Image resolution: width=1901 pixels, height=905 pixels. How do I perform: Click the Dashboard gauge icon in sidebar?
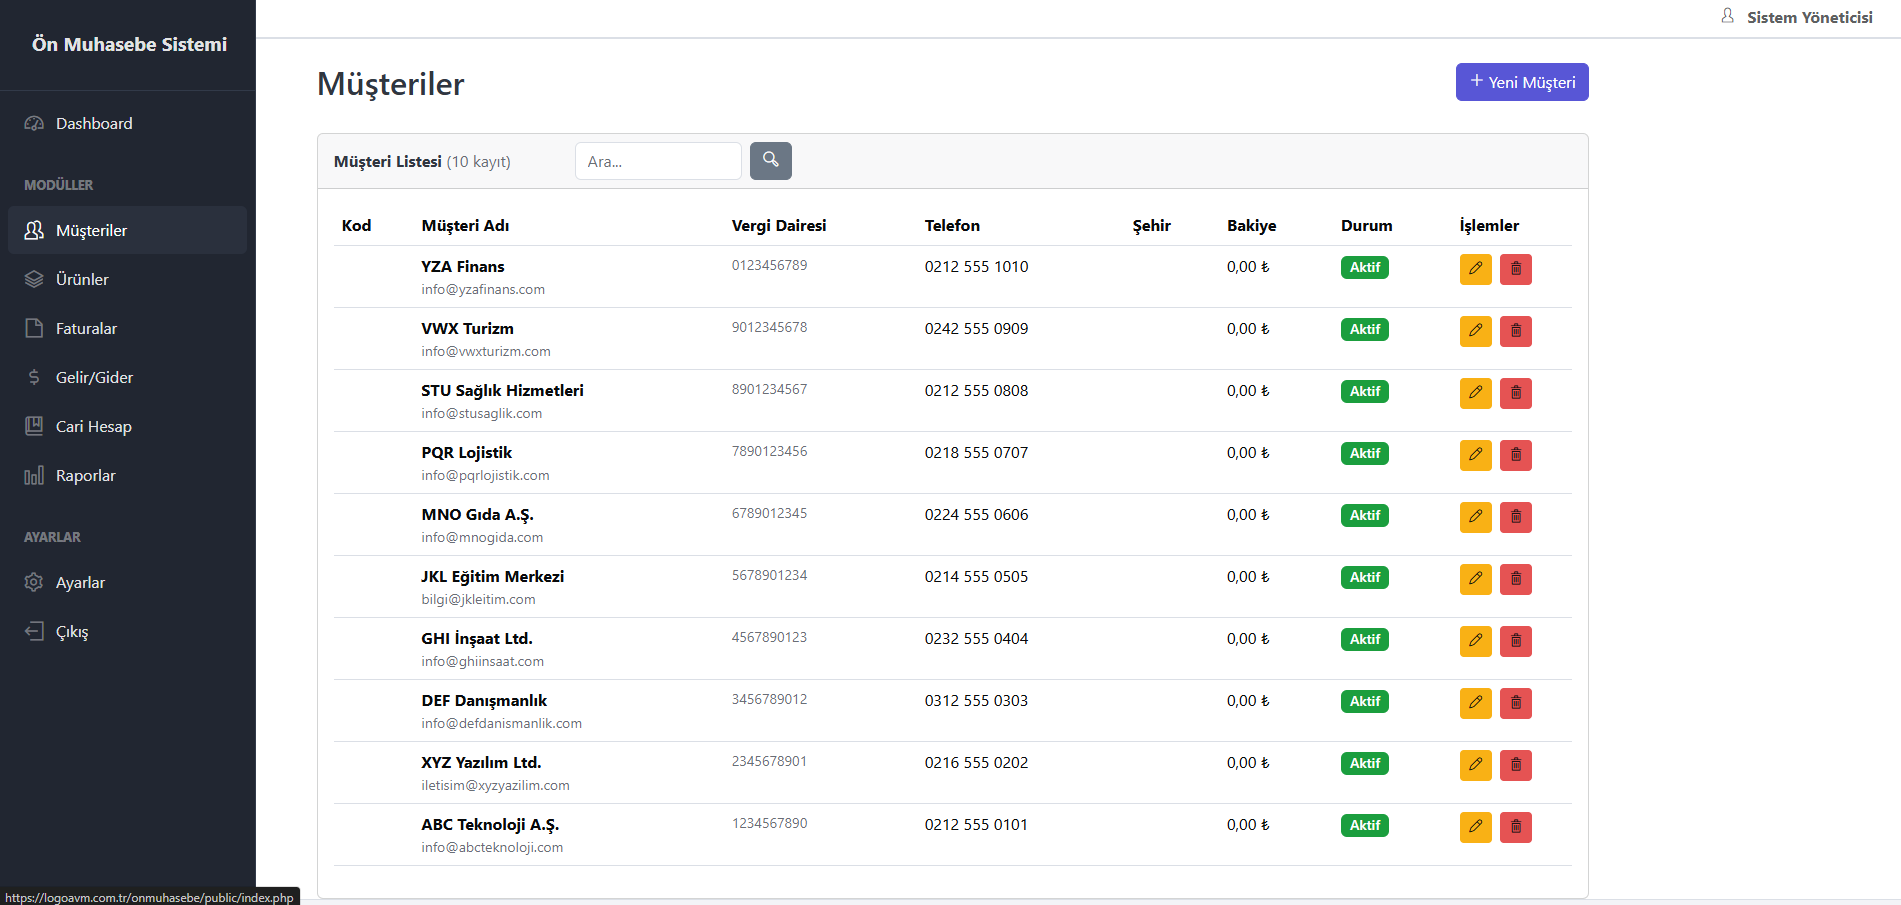pyautogui.click(x=34, y=123)
